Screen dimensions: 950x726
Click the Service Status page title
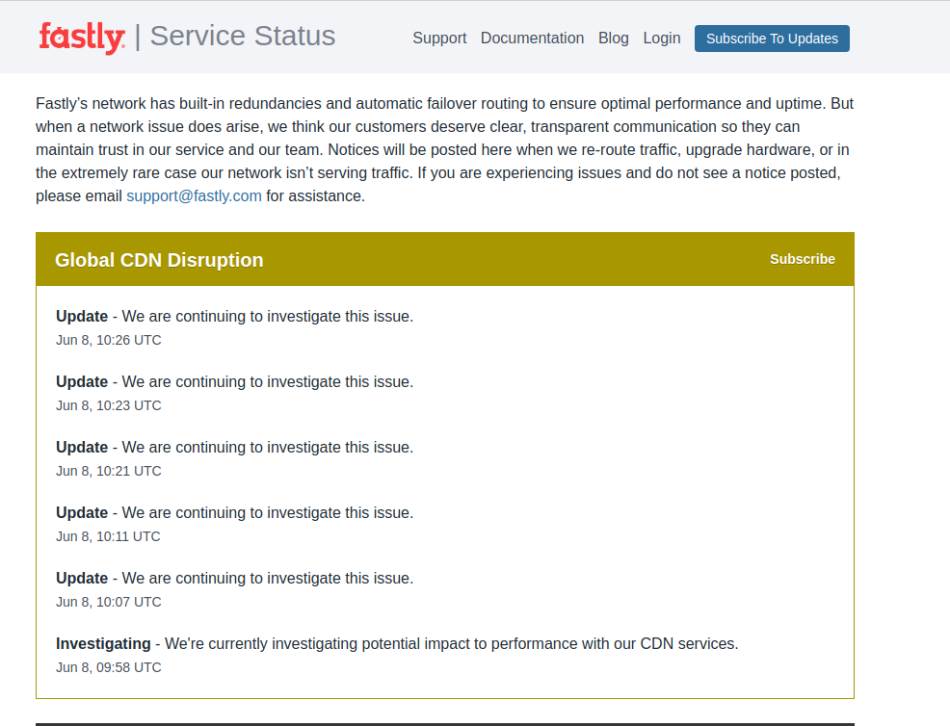tap(242, 37)
